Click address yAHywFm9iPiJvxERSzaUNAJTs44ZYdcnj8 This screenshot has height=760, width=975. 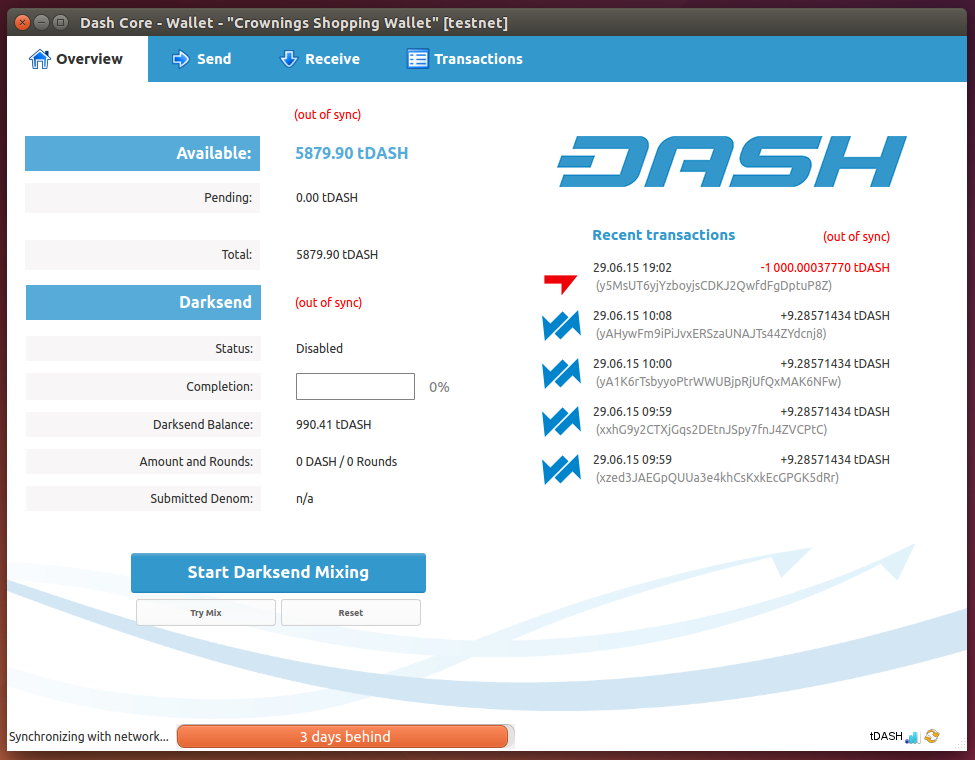[711, 334]
